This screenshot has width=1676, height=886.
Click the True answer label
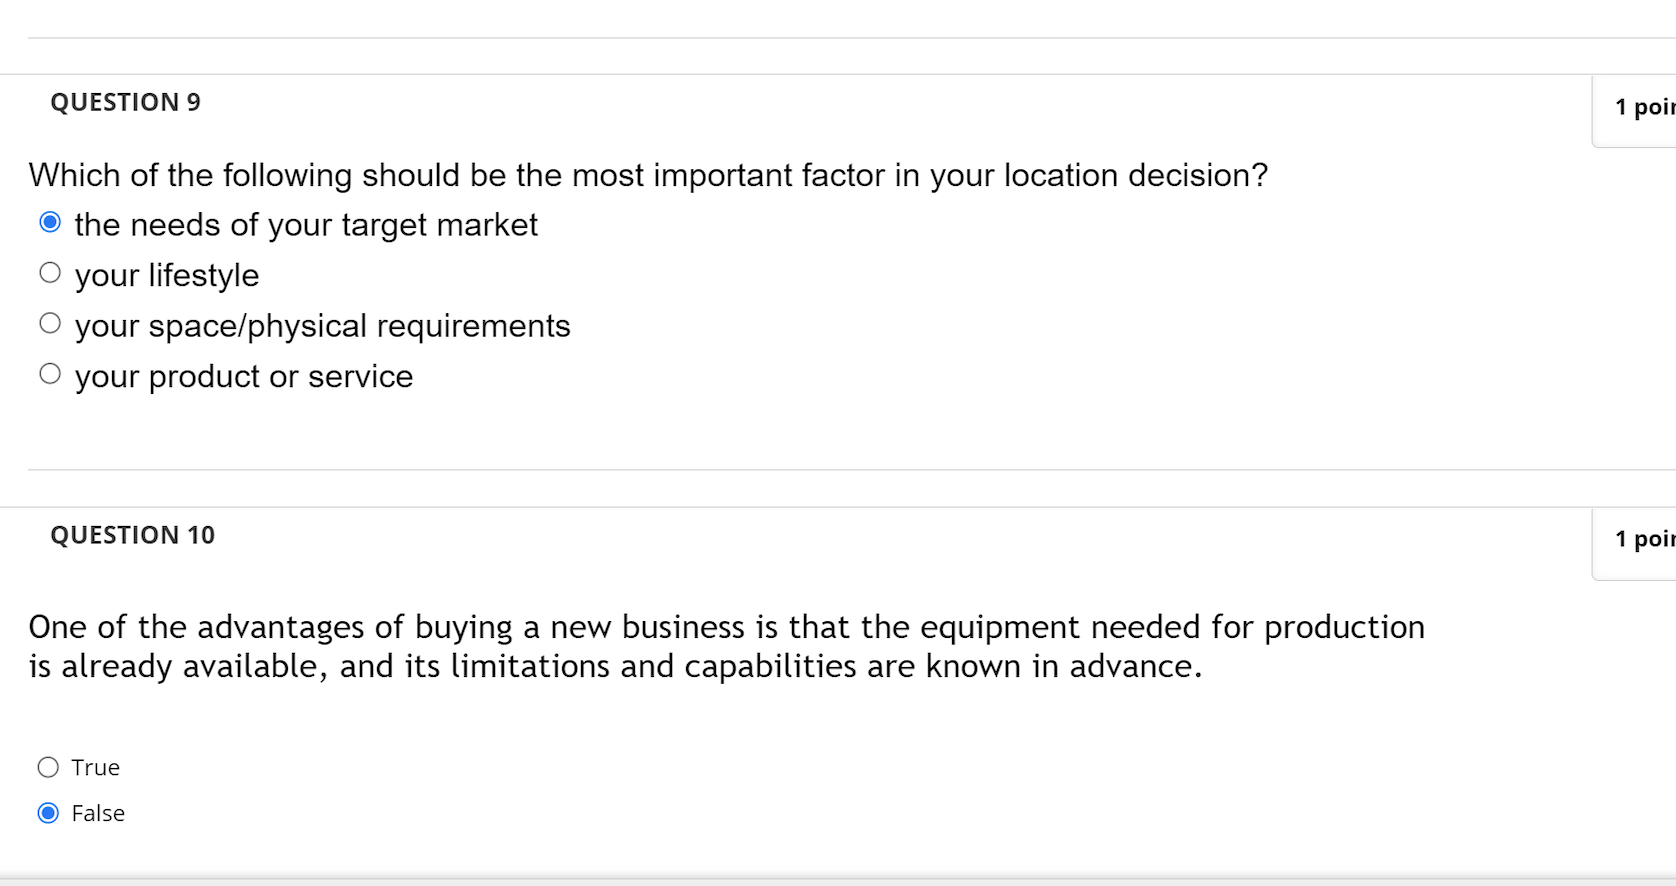click(95, 767)
